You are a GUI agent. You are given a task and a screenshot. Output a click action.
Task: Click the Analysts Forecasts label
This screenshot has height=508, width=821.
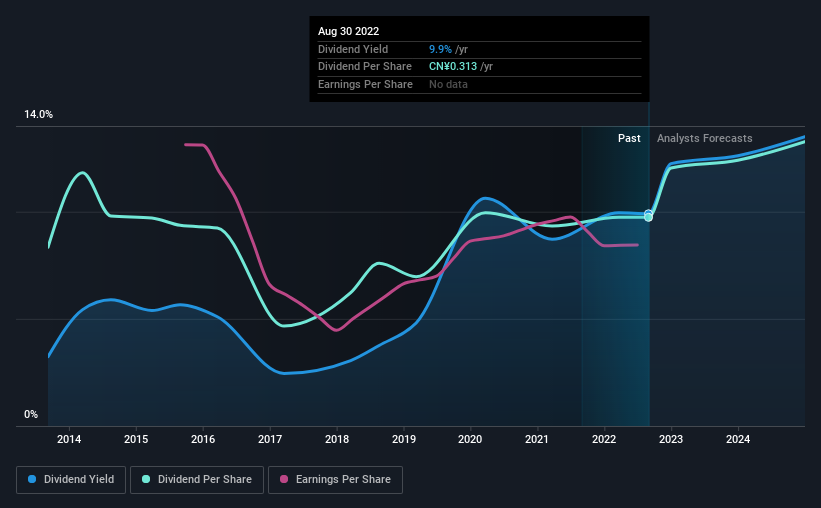click(x=705, y=139)
